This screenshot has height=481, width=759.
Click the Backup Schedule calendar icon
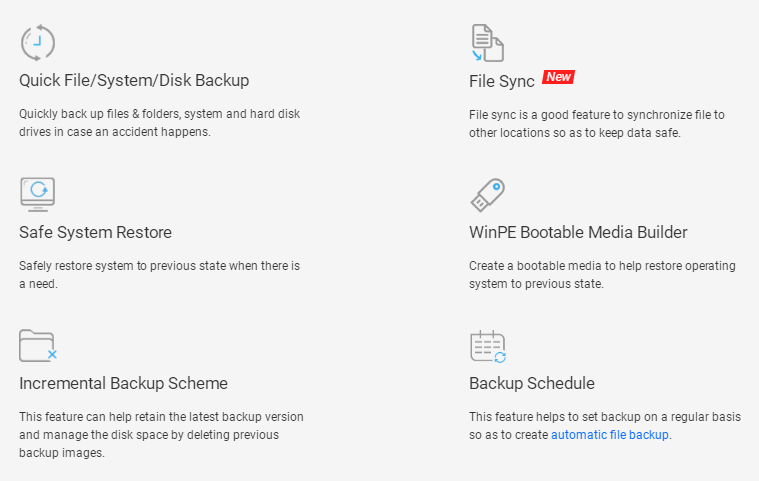(x=488, y=346)
